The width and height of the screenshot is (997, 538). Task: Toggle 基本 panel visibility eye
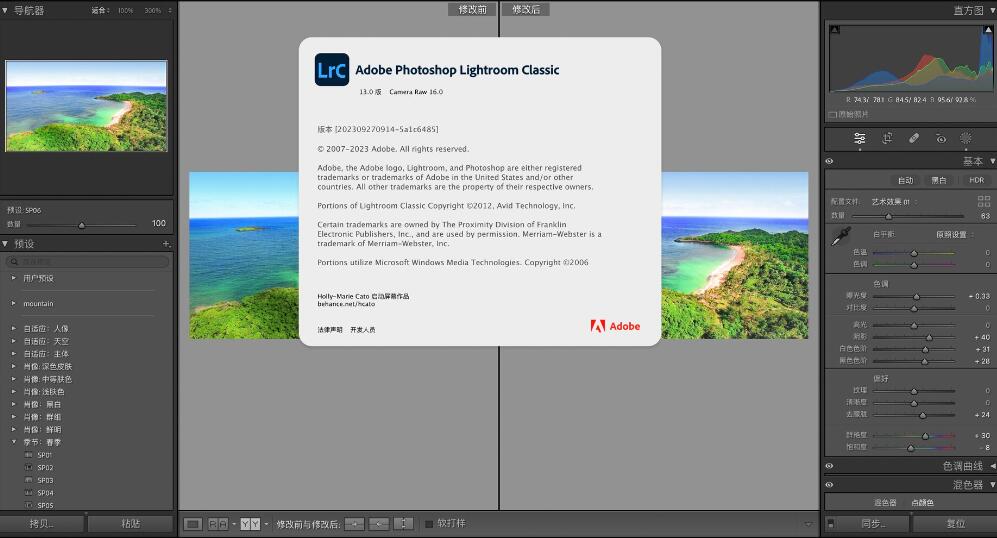pyautogui.click(x=829, y=161)
